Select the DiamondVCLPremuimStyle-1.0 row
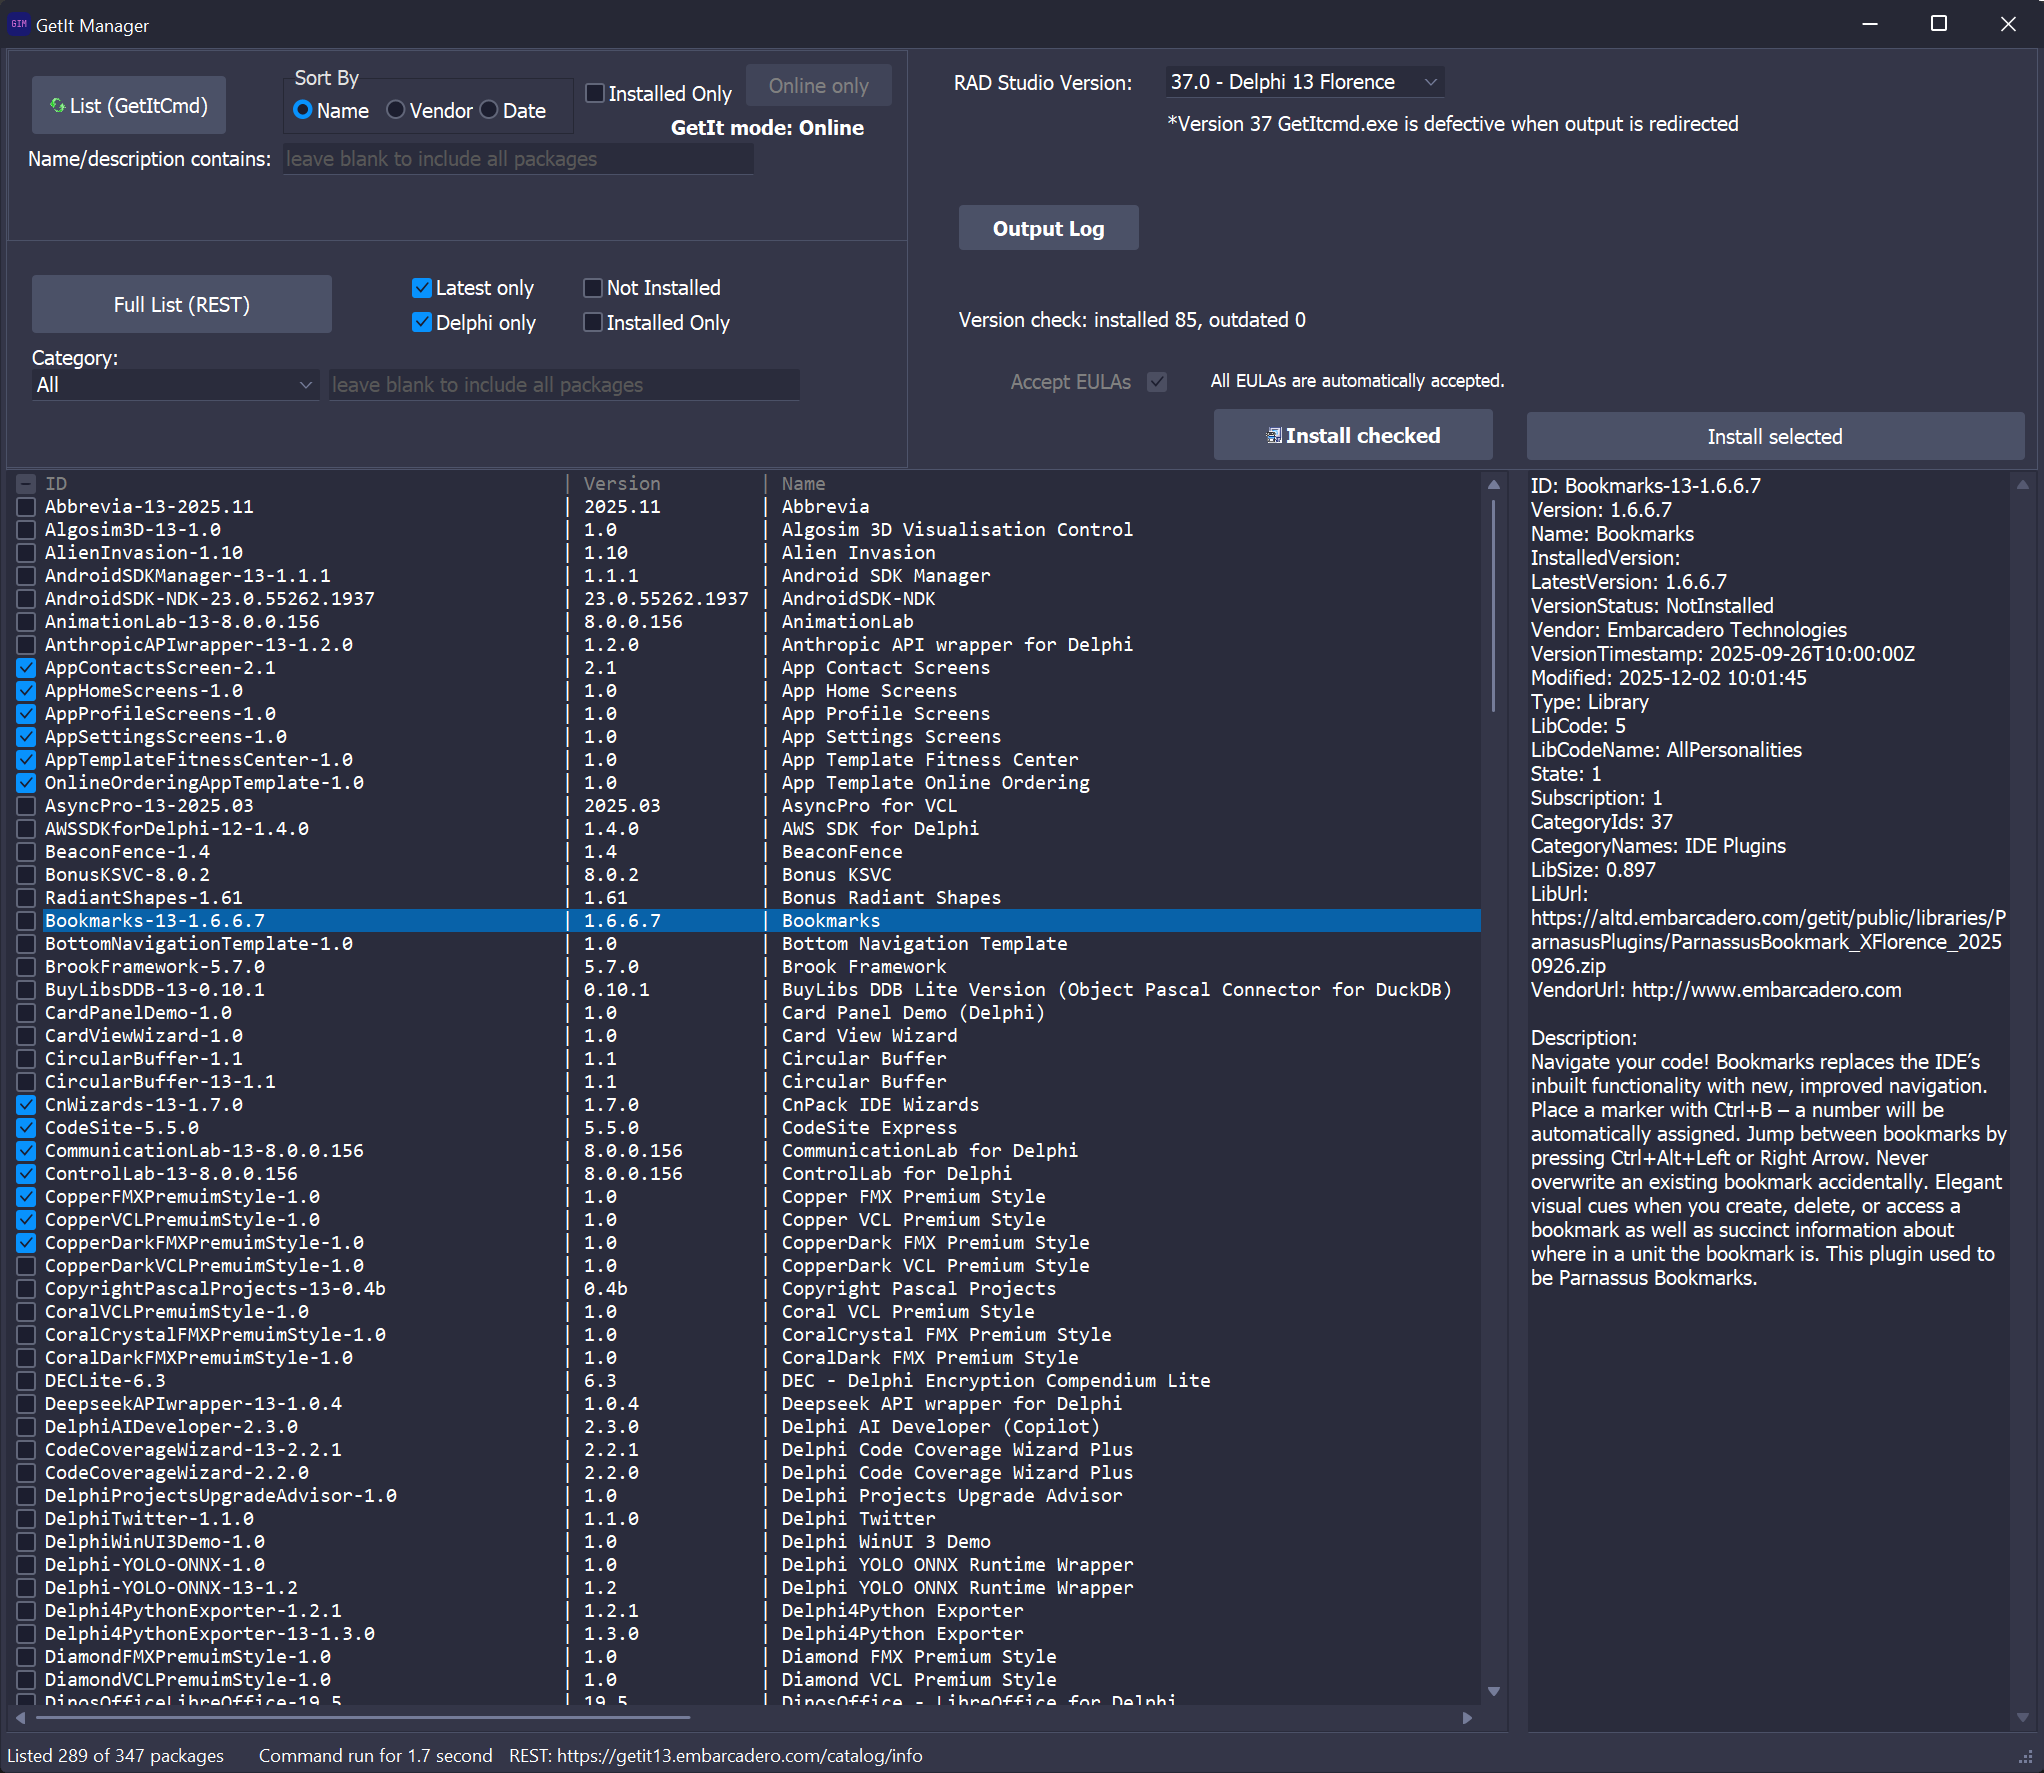The height and width of the screenshot is (1773, 2044). point(748,1680)
